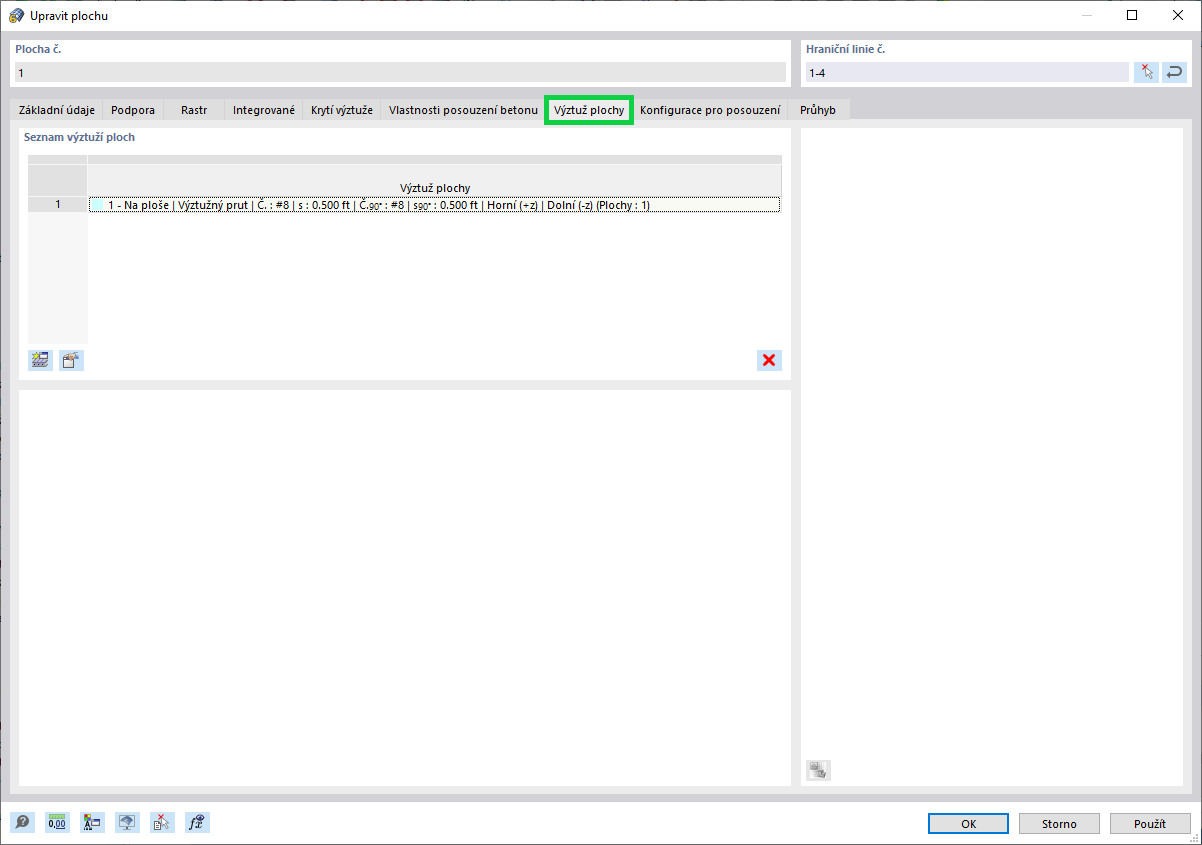This screenshot has width=1202, height=845.
Task: Add a new surface reinforcement via the wizard icon
Action: [x=39, y=360]
